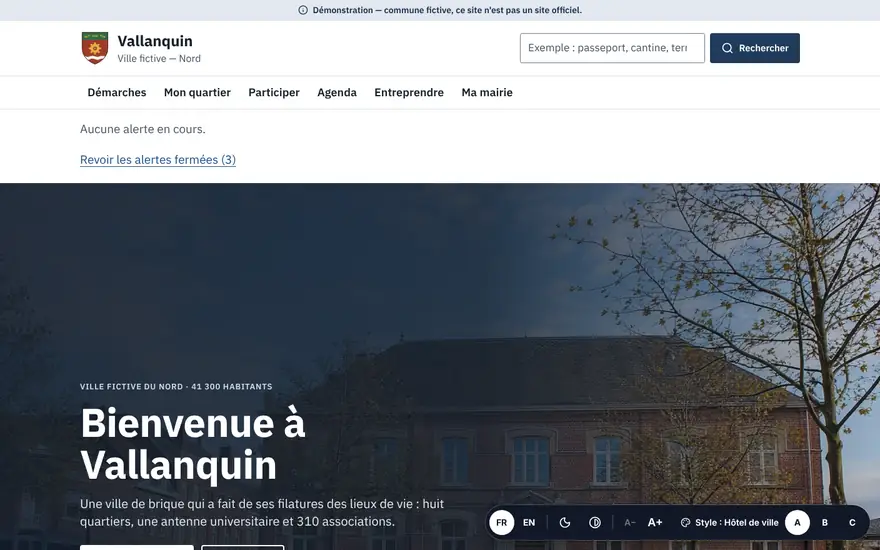Click the 'Une ville de brique' description paragraph
Viewport: 880px width, 550px height.
tap(262, 513)
